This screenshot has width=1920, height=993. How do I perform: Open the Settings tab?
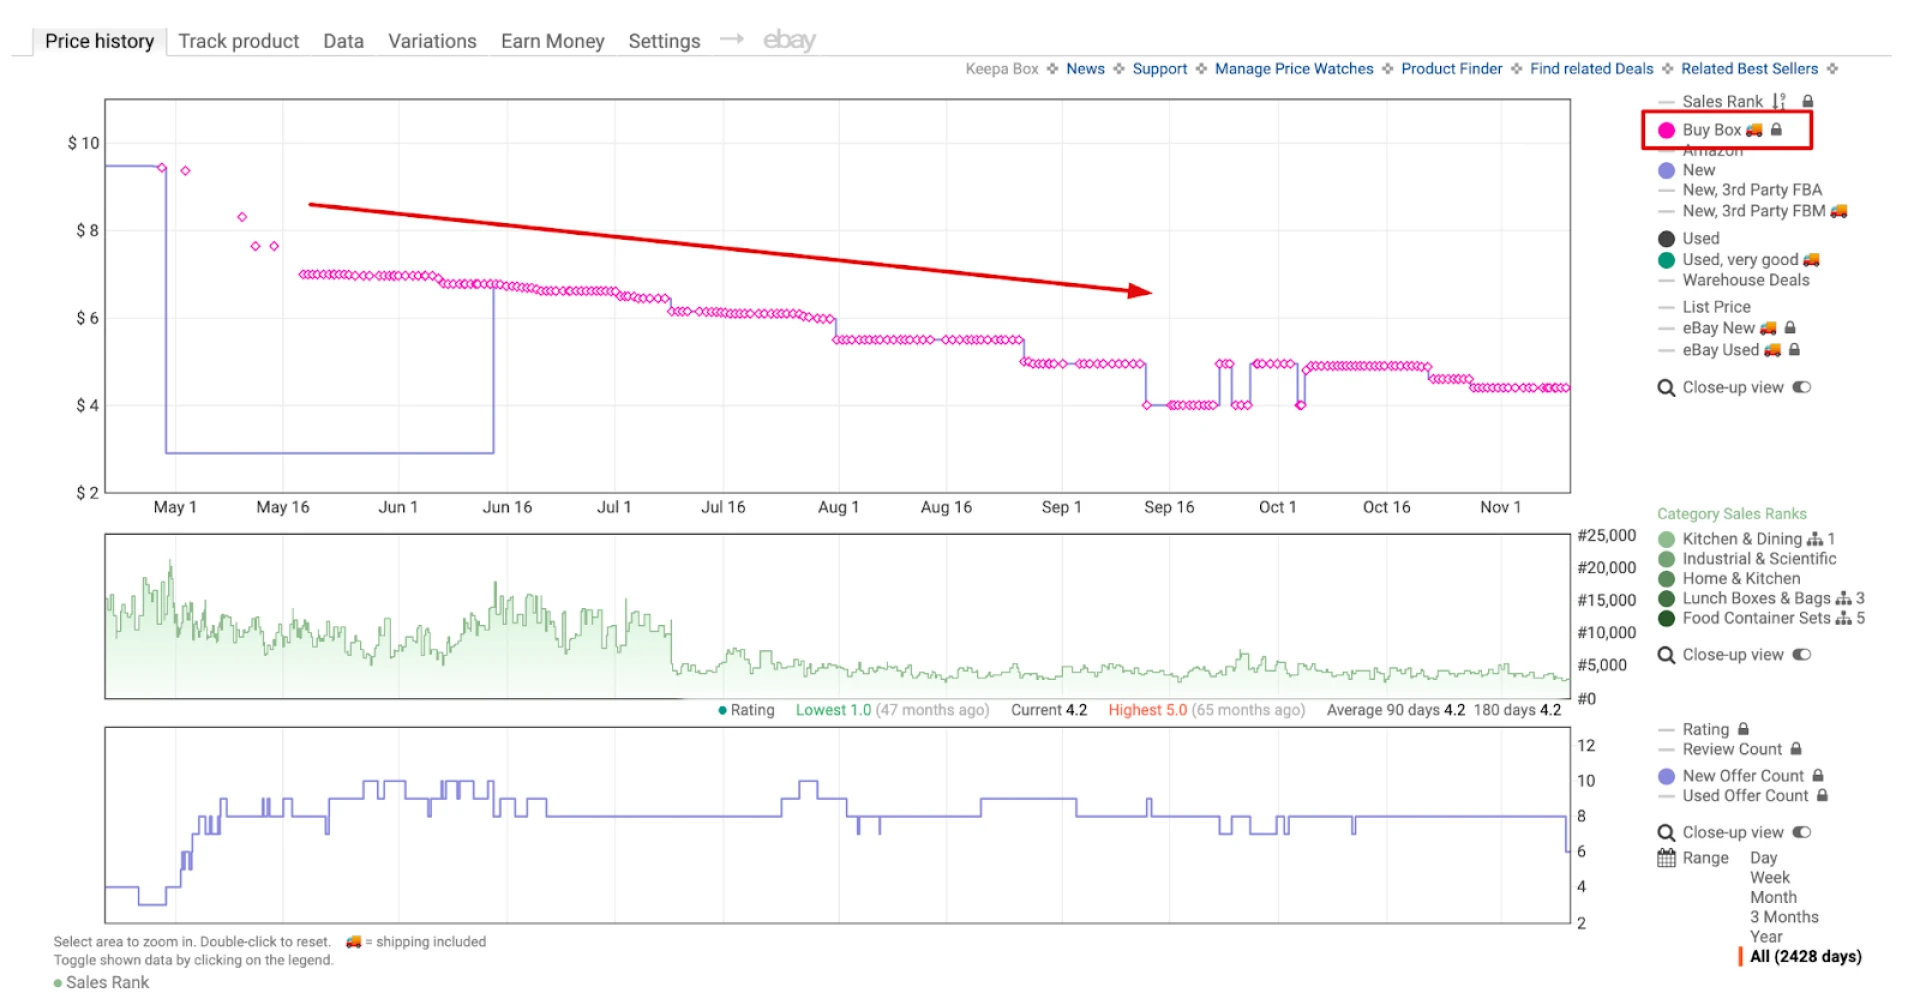coord(663,41)
